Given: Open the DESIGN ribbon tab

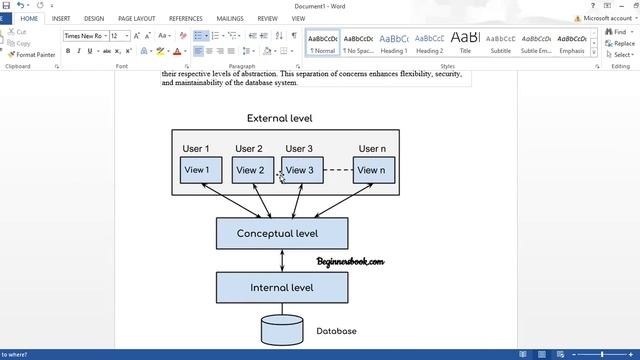Looking at the screenshot, I should pyautogui.click(x=94, y=19).
